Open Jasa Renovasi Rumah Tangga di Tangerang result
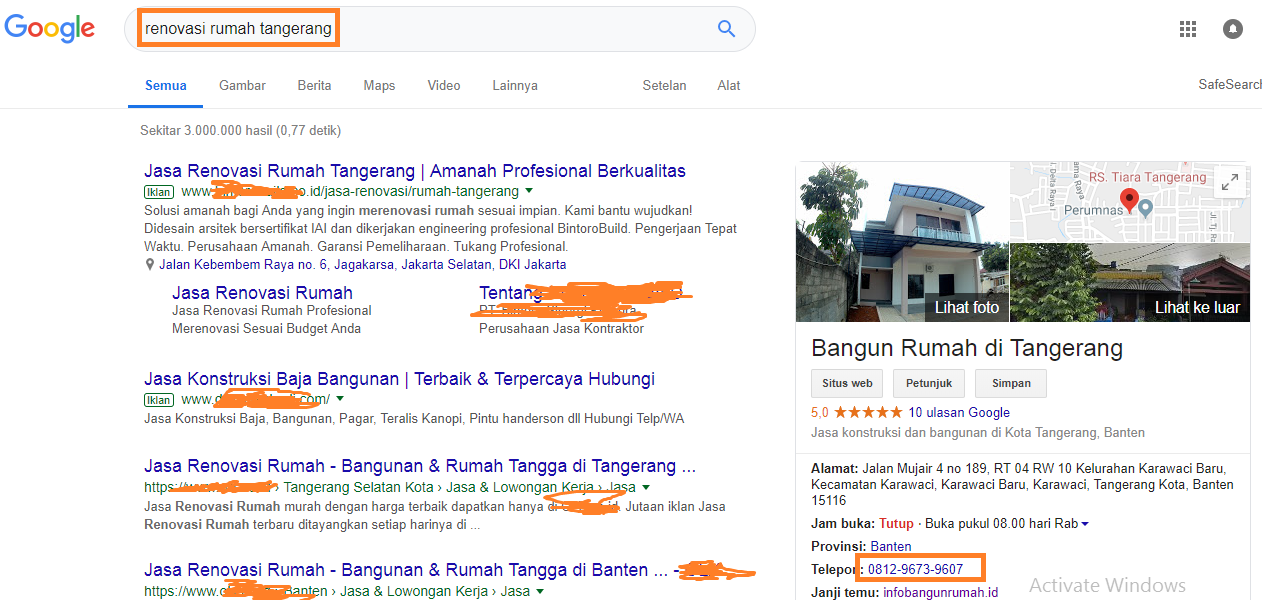The width and height of the screenshot is (1262, 600). [420, 466]
